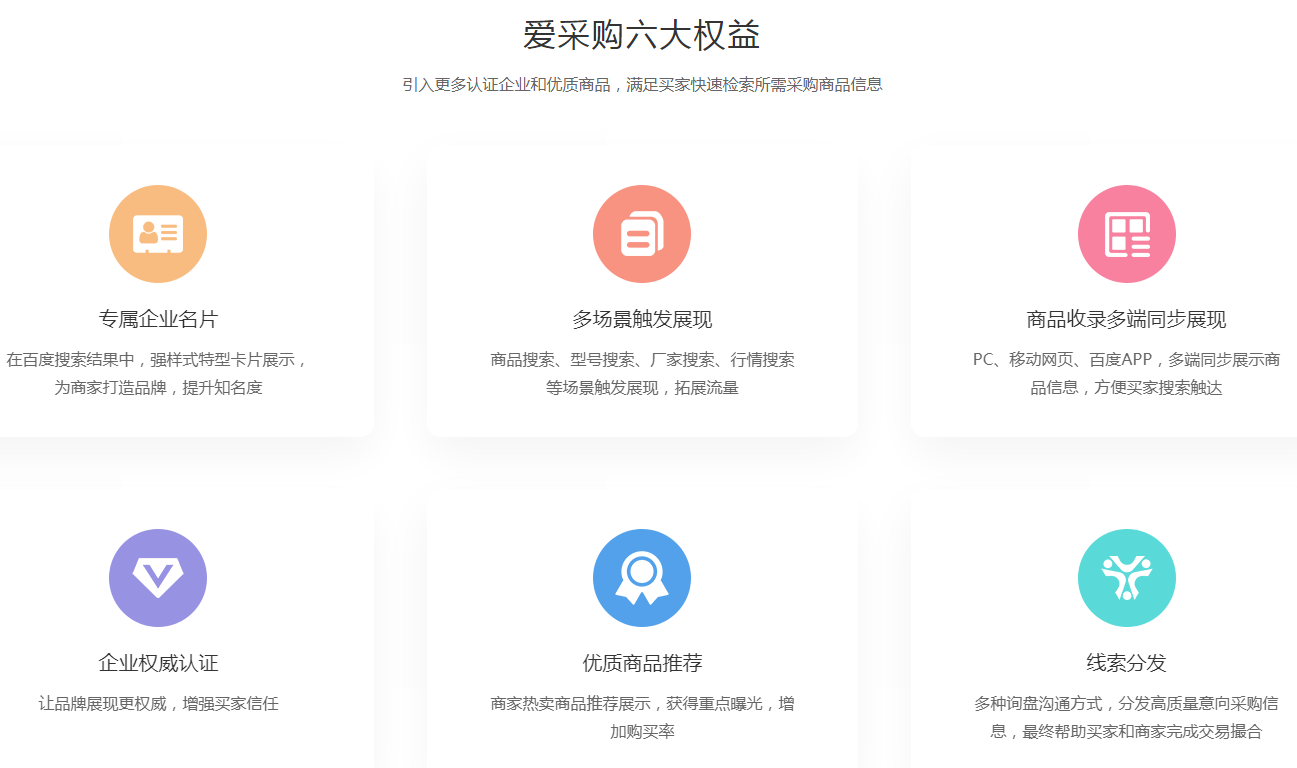Click the 爱采购六大权益 main heading

coord(642,35)
